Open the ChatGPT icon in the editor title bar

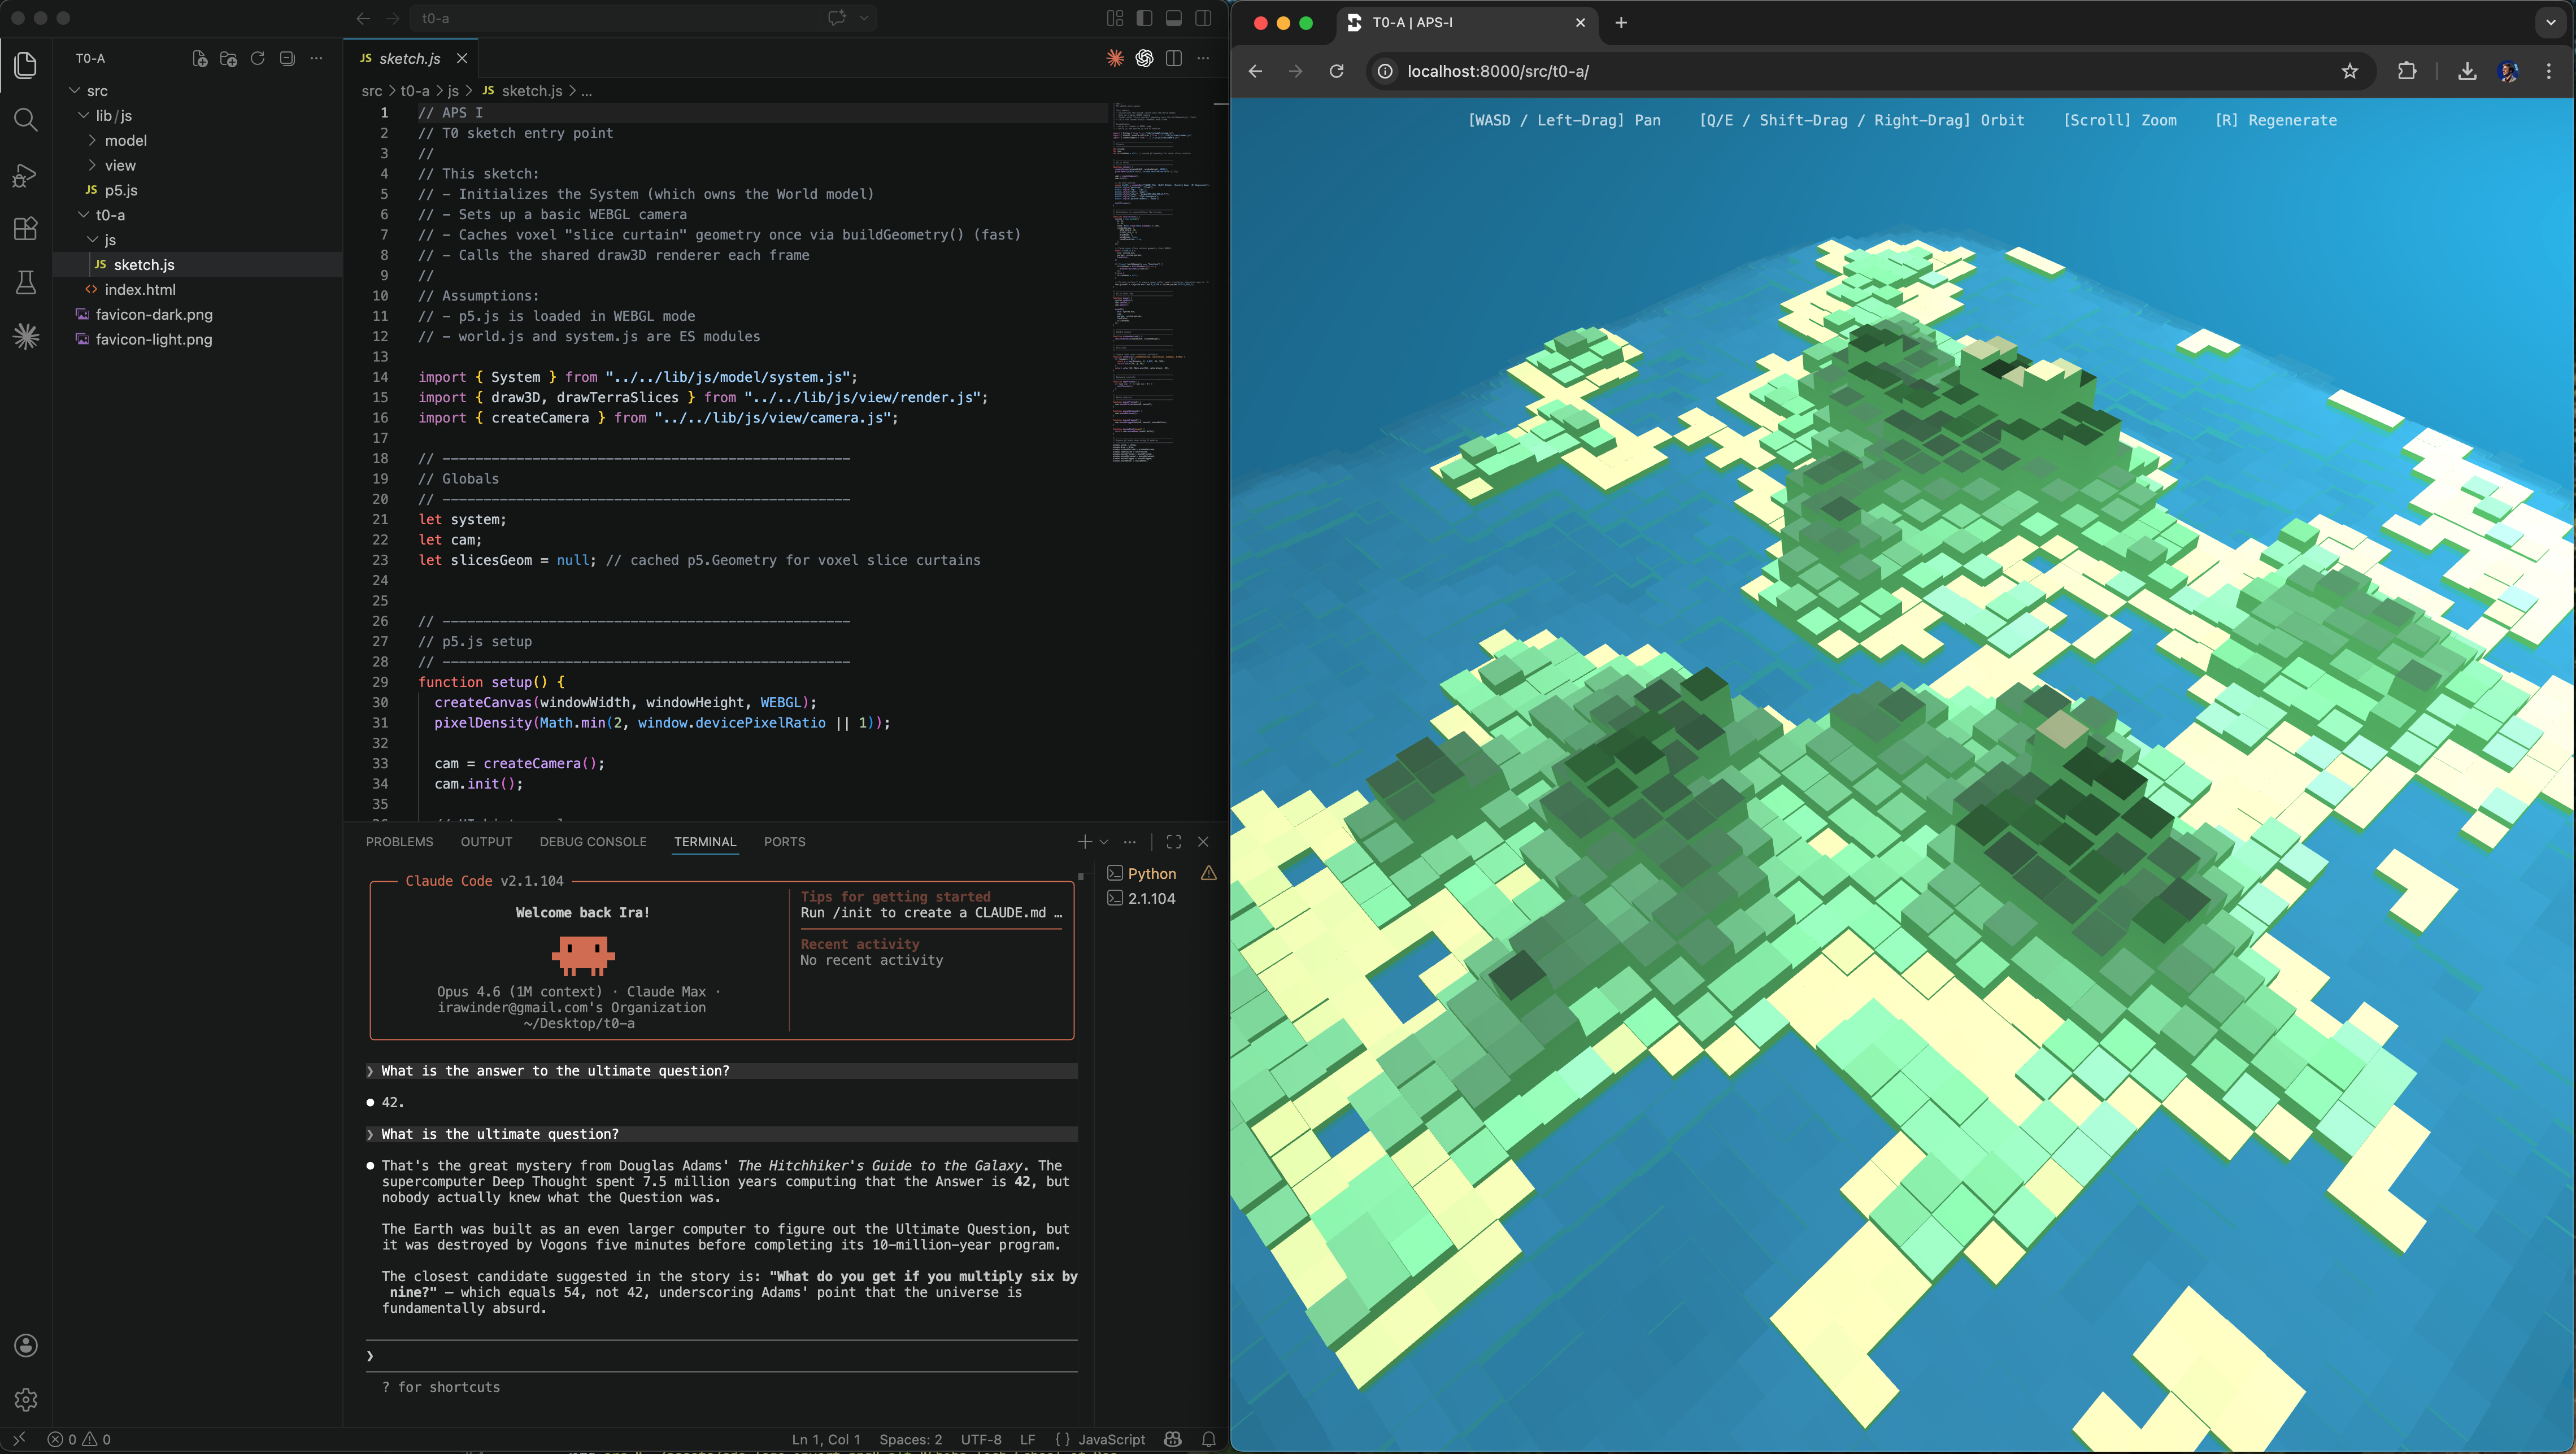[x=1144, y=58]
